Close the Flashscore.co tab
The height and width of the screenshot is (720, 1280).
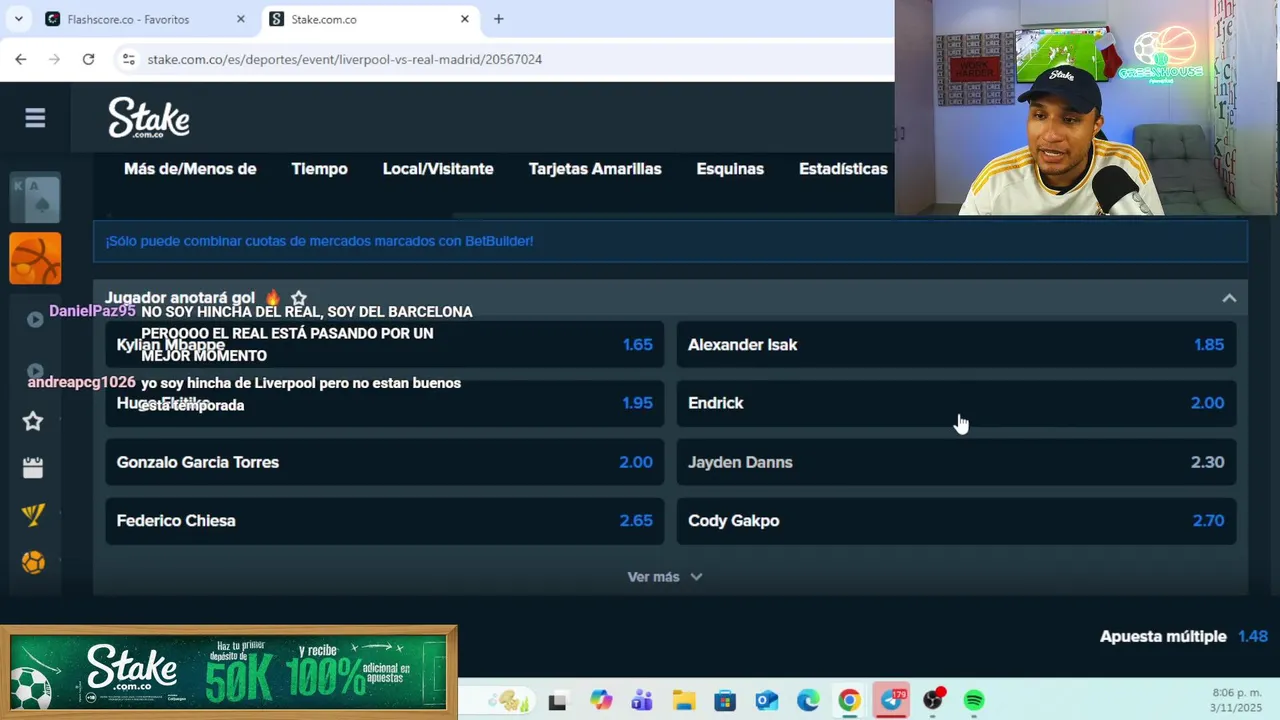click(240, 19)
